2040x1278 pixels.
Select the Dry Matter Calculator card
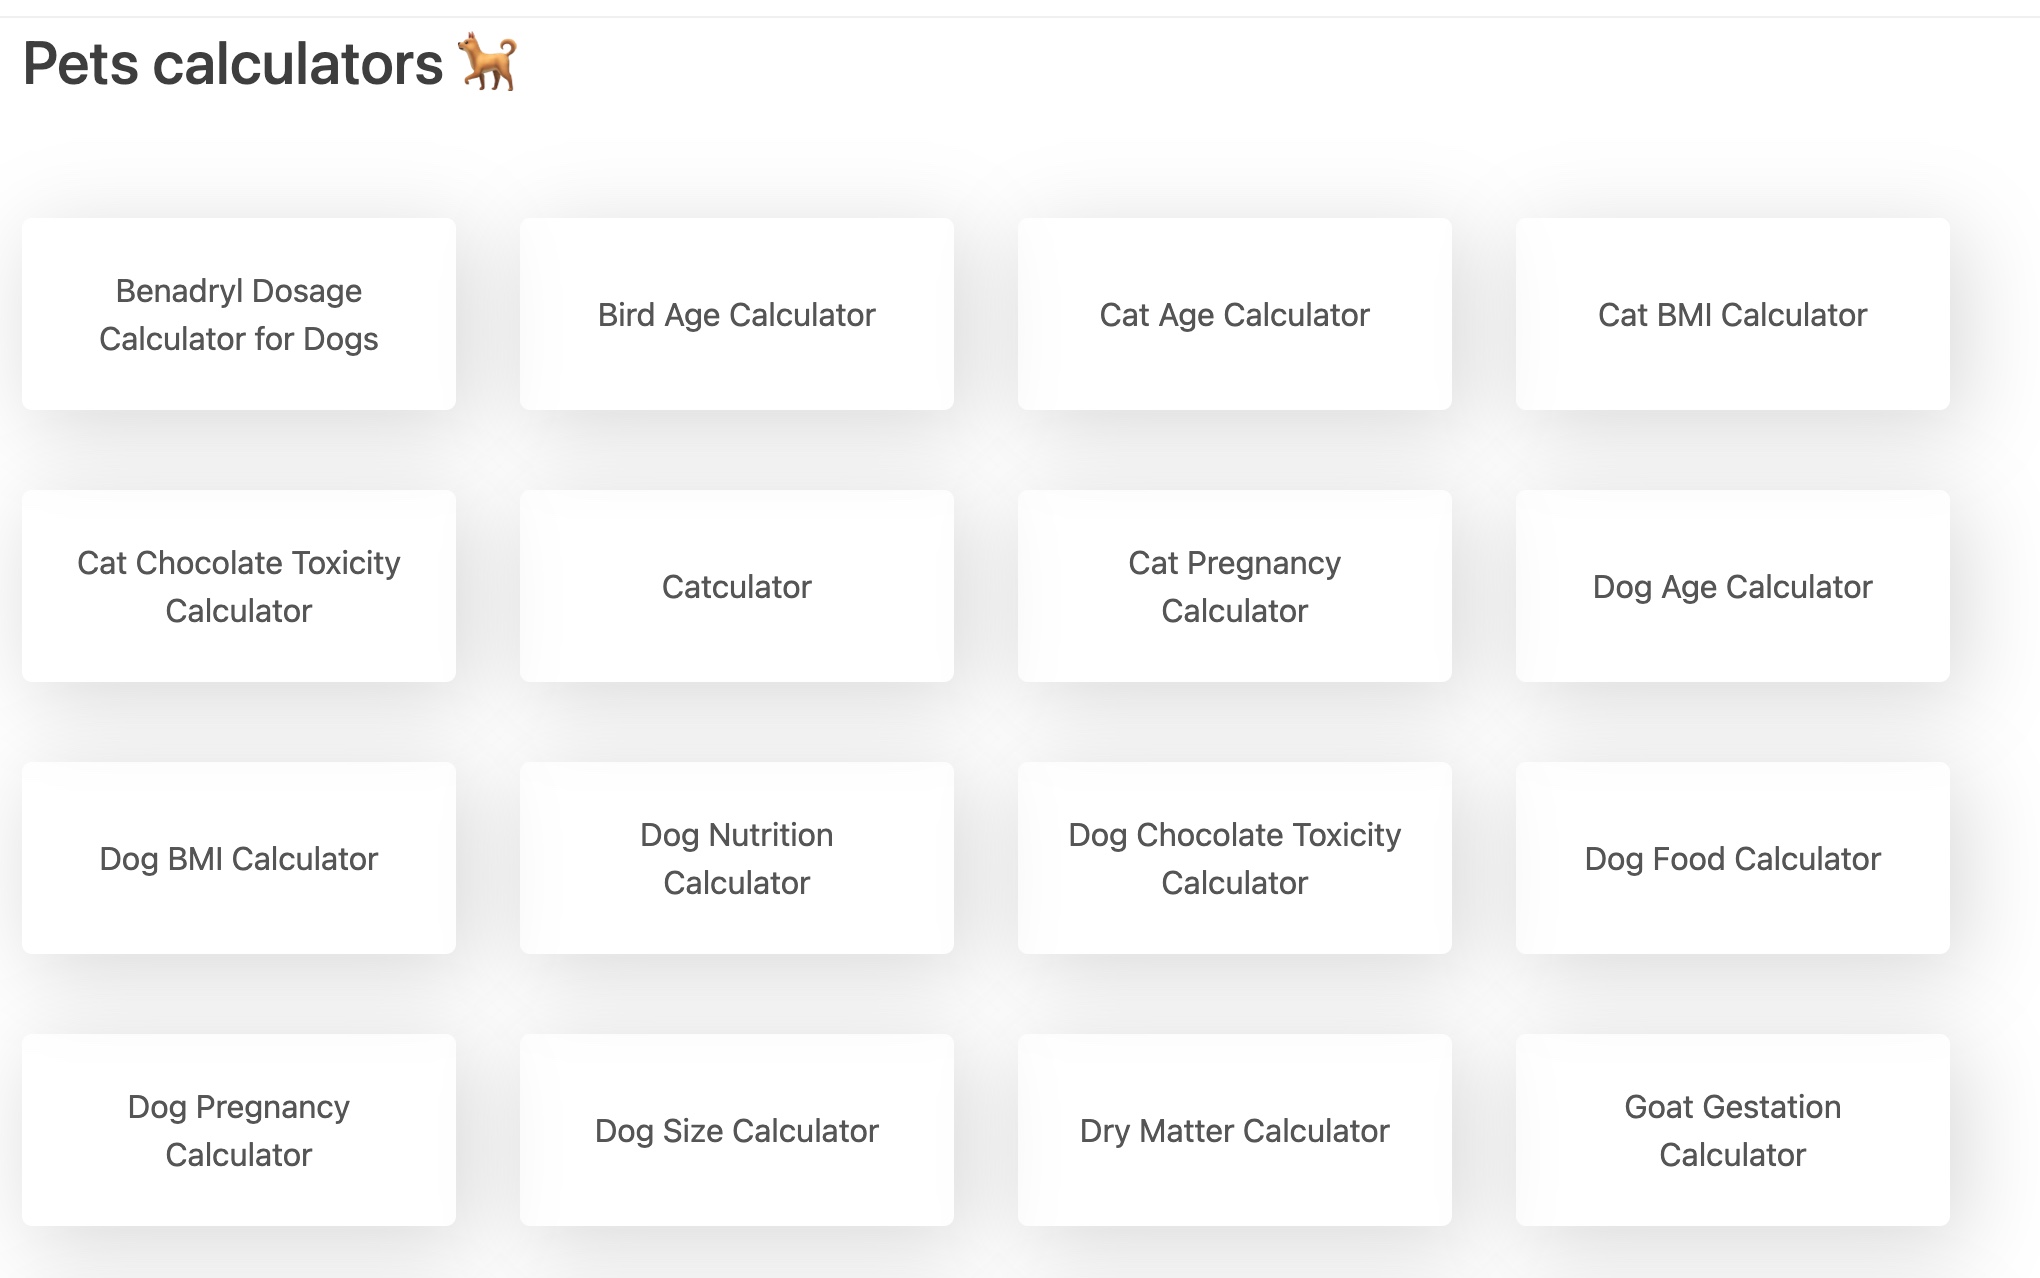[1234, 1131]
